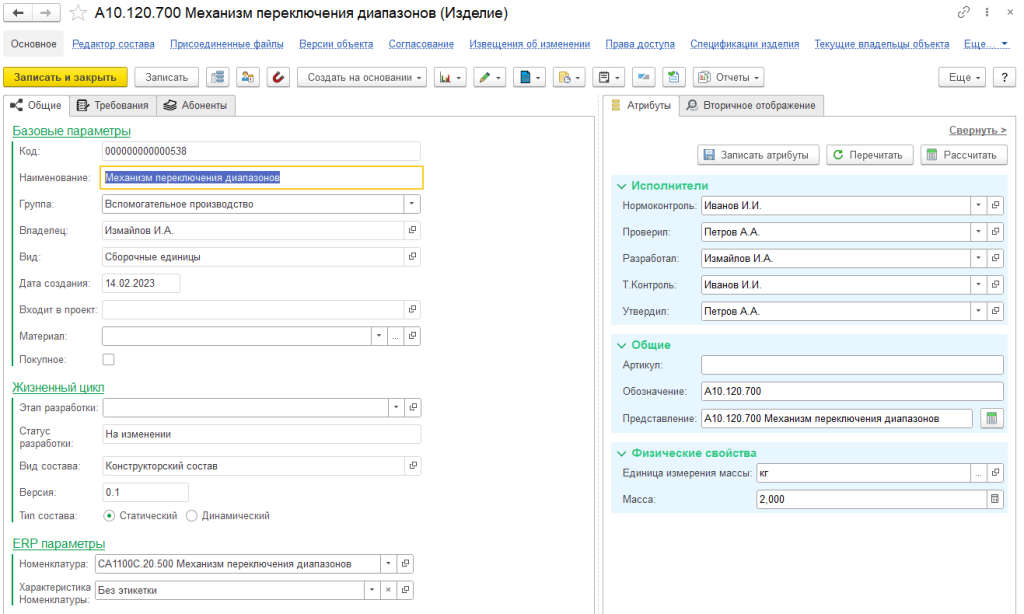This screenshot has width=1024, height=614.
Task: Click the favorites star next to title
Action: pos(77,14)
